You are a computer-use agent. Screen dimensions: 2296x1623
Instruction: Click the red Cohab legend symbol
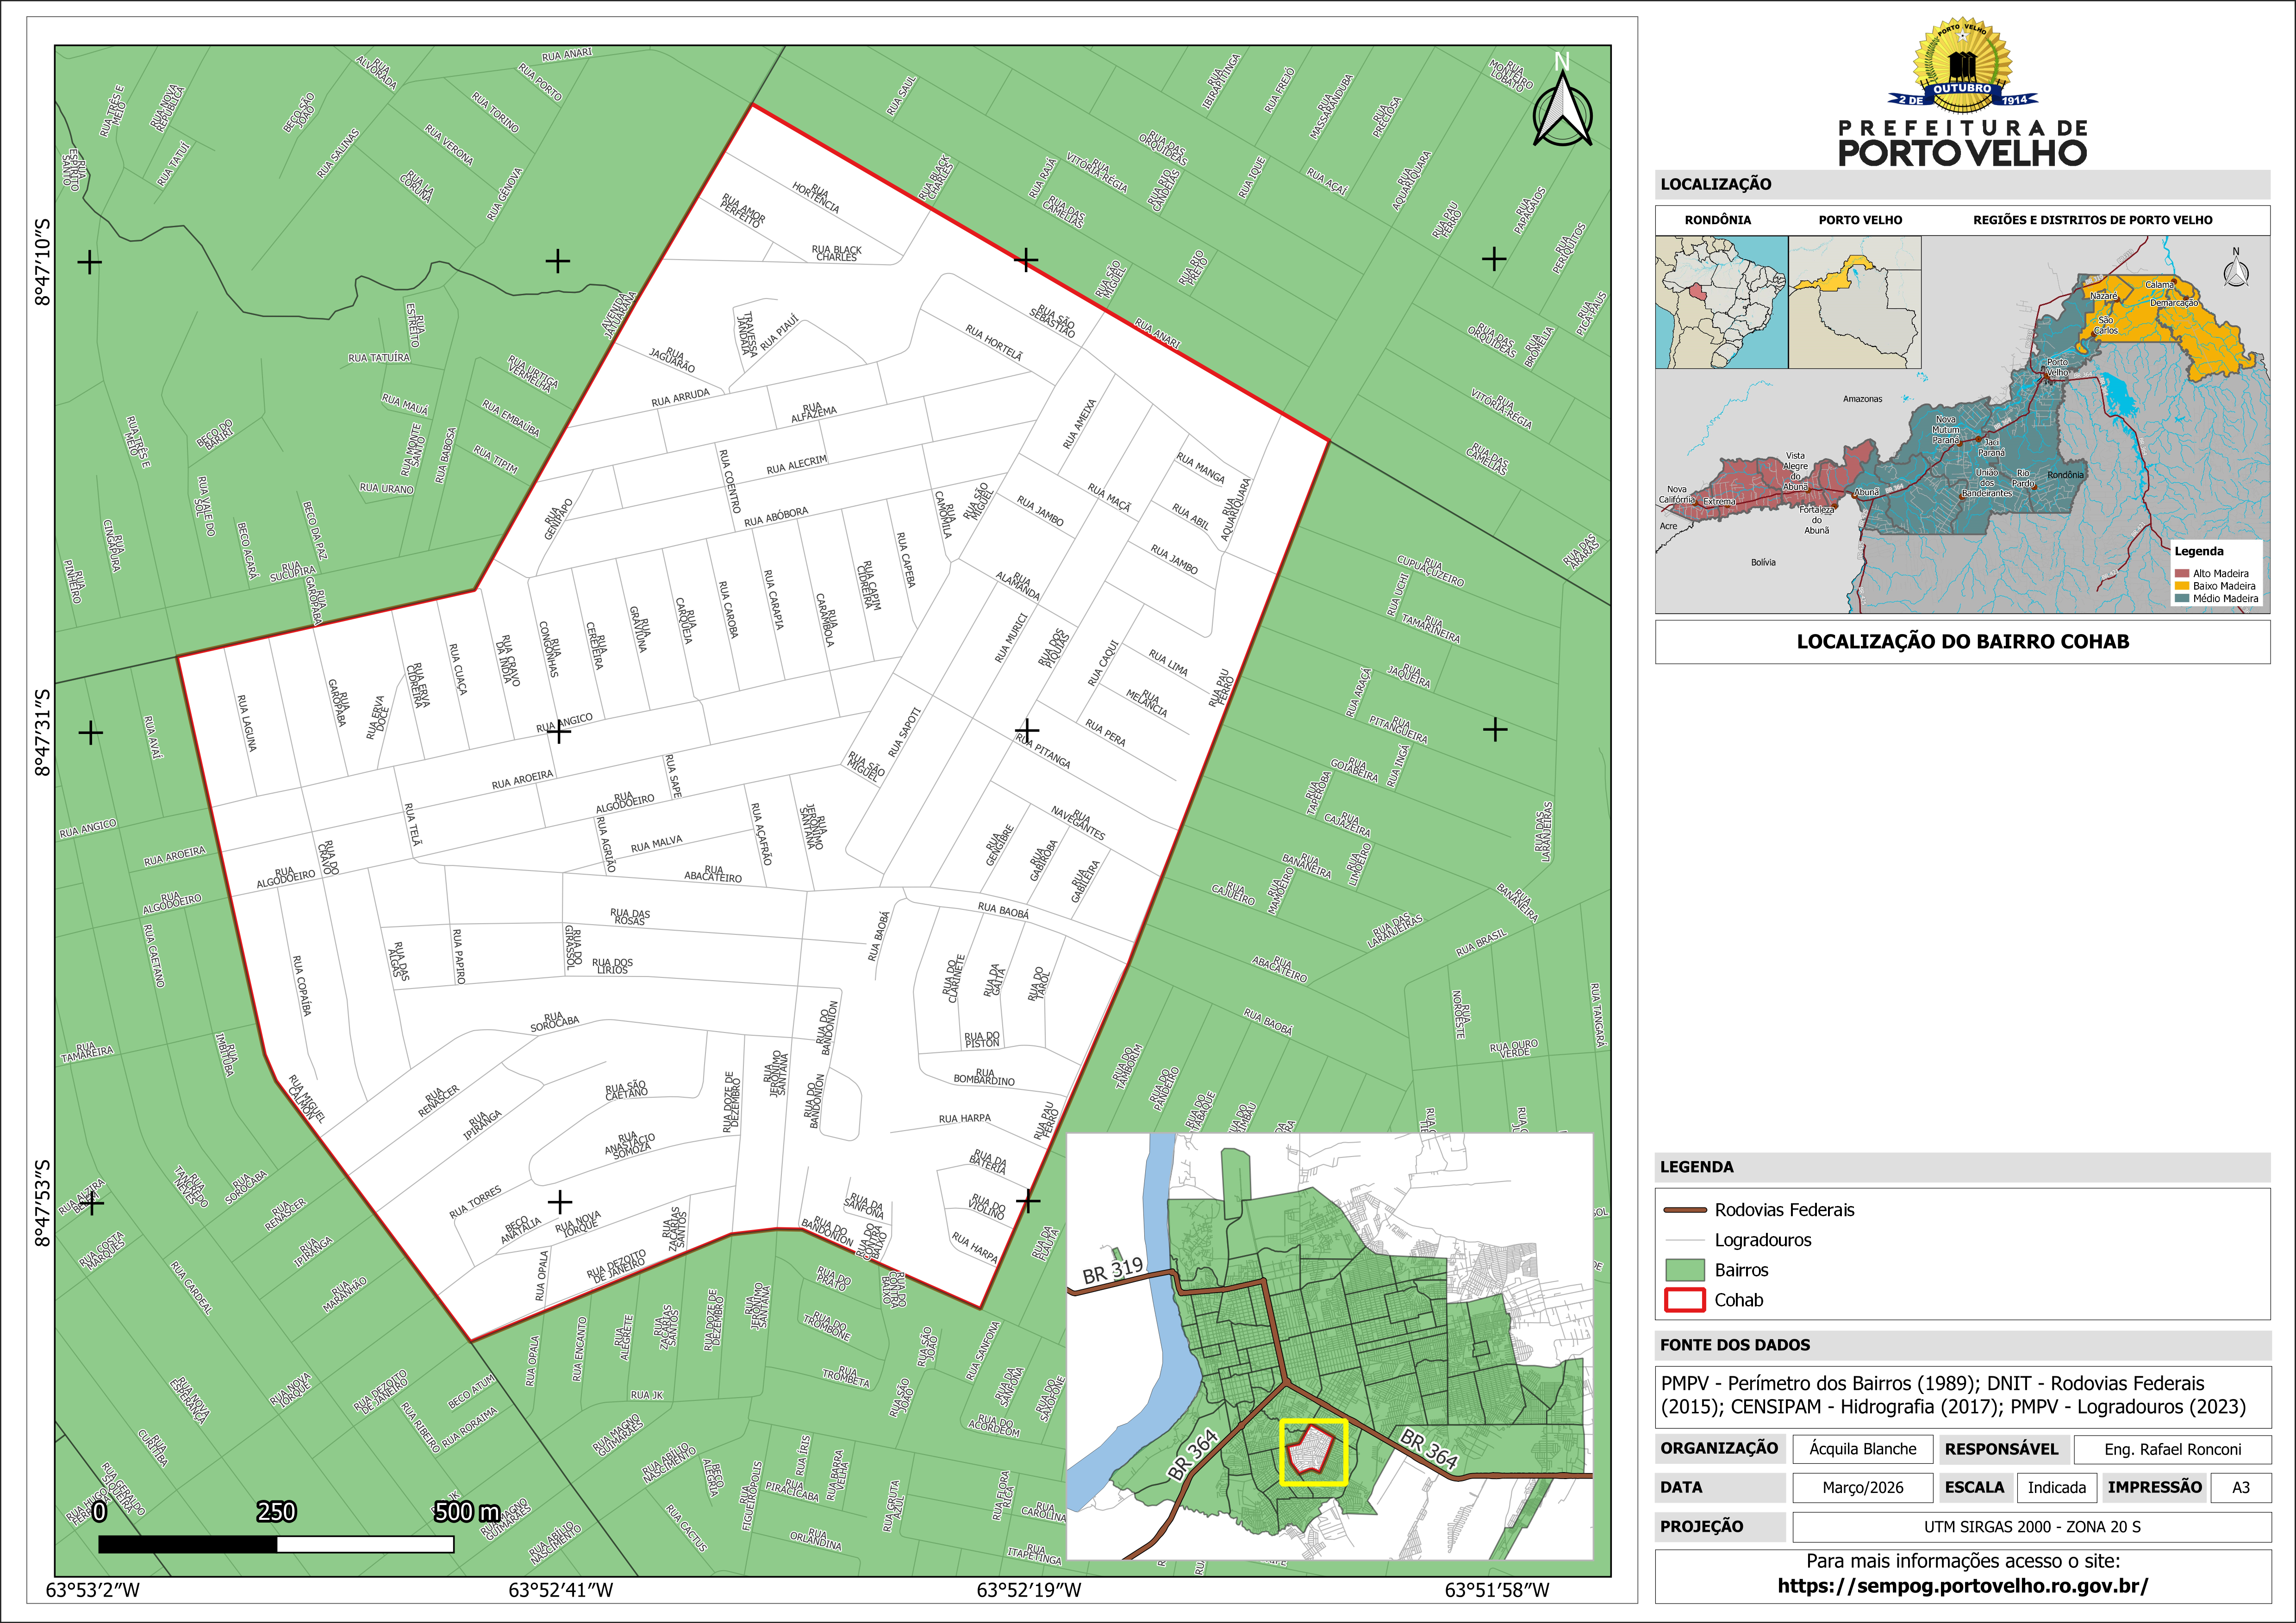[x=1684, y=1300]
